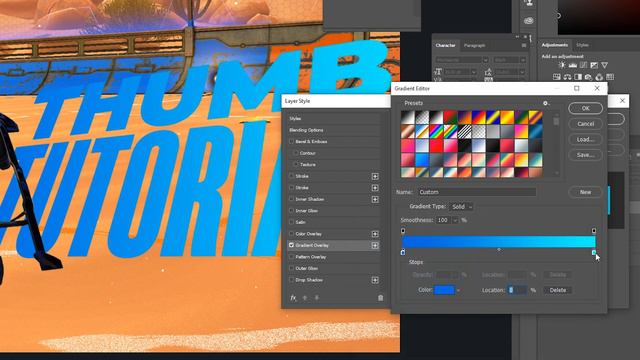The image size is (640, 360).
Task: Add another Drop Shadow with plus icon
Action: [375, 280]
